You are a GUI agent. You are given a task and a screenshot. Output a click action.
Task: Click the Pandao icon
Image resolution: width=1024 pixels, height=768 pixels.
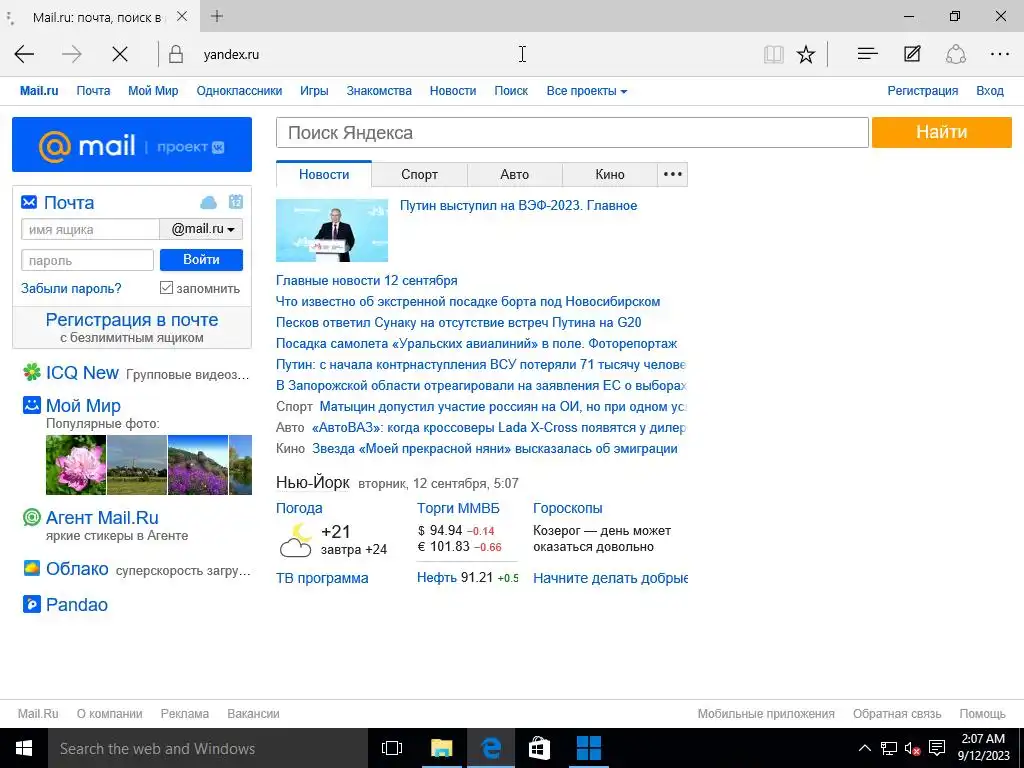click(x=31, y=604)
